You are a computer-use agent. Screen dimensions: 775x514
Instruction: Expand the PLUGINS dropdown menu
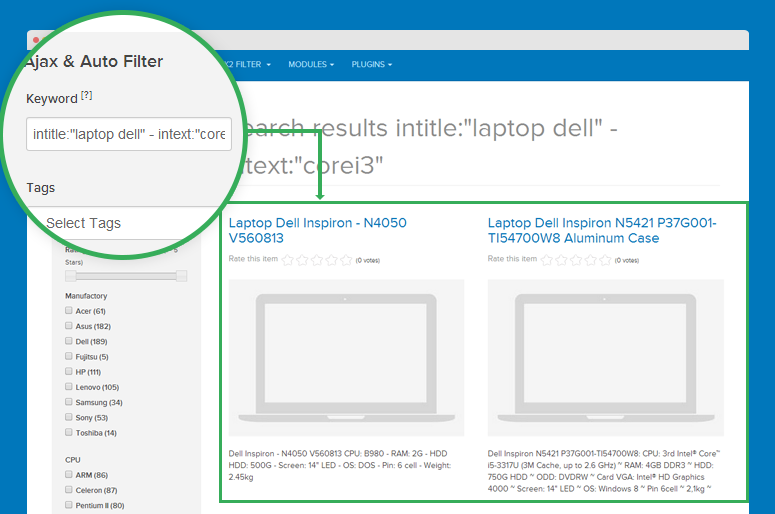tap(371, 65)
